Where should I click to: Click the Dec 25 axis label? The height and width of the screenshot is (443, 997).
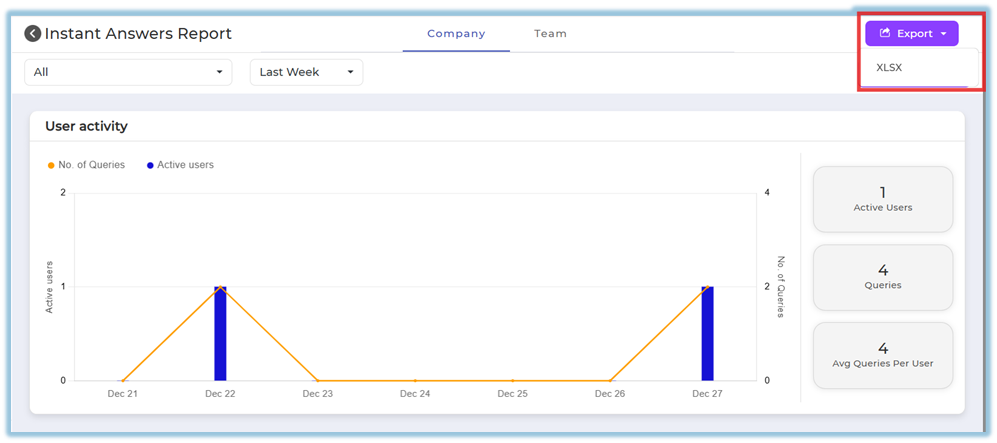[512, 394]
